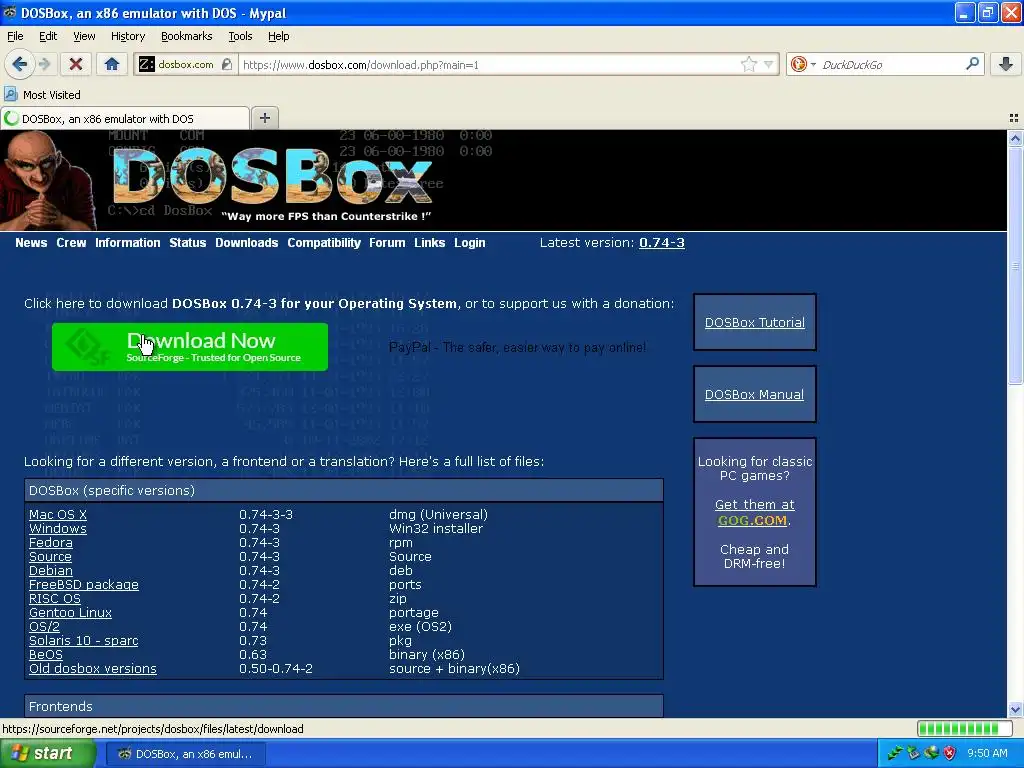
Task: Download the Mac OS X version
Action: [57, 515]
